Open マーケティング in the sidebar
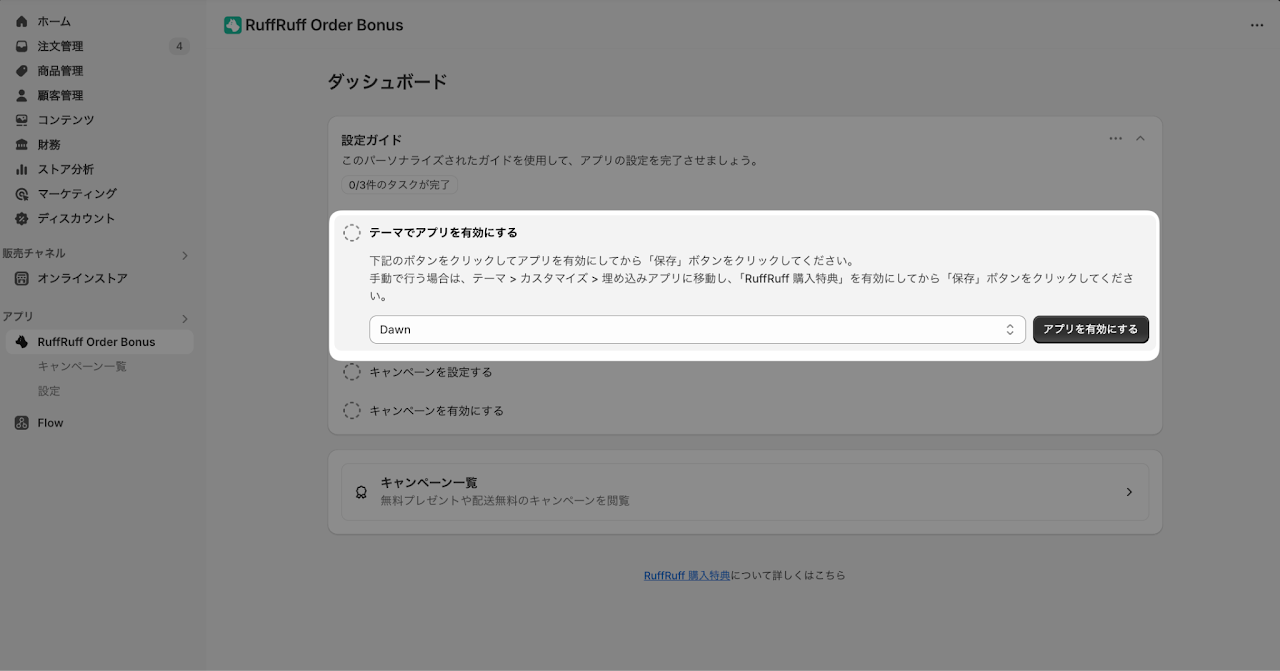Viewport: 1280px width, 671px height. coord(77,194)
